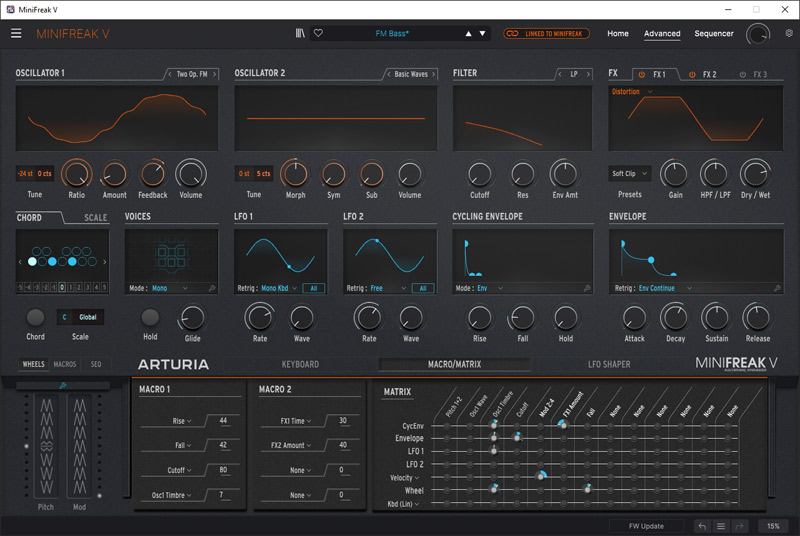Click the Linked to MiniFreak indicator
The image size is (800, 536).
pyautogui.click(x=547, y=33)
